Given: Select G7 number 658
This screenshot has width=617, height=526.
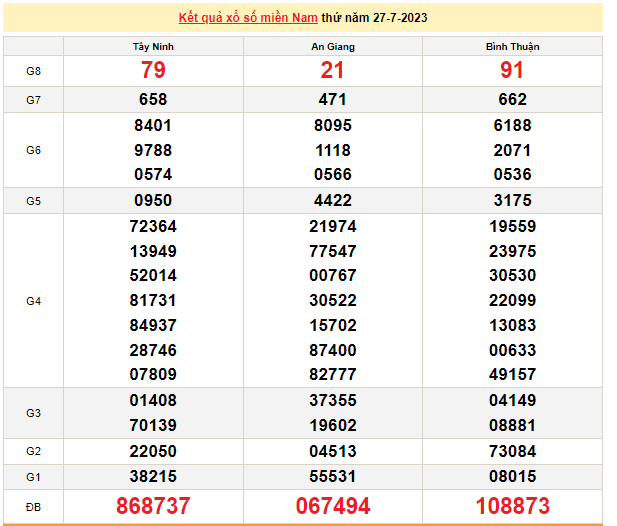Looking at the screenshot, I should coord(153,99).
